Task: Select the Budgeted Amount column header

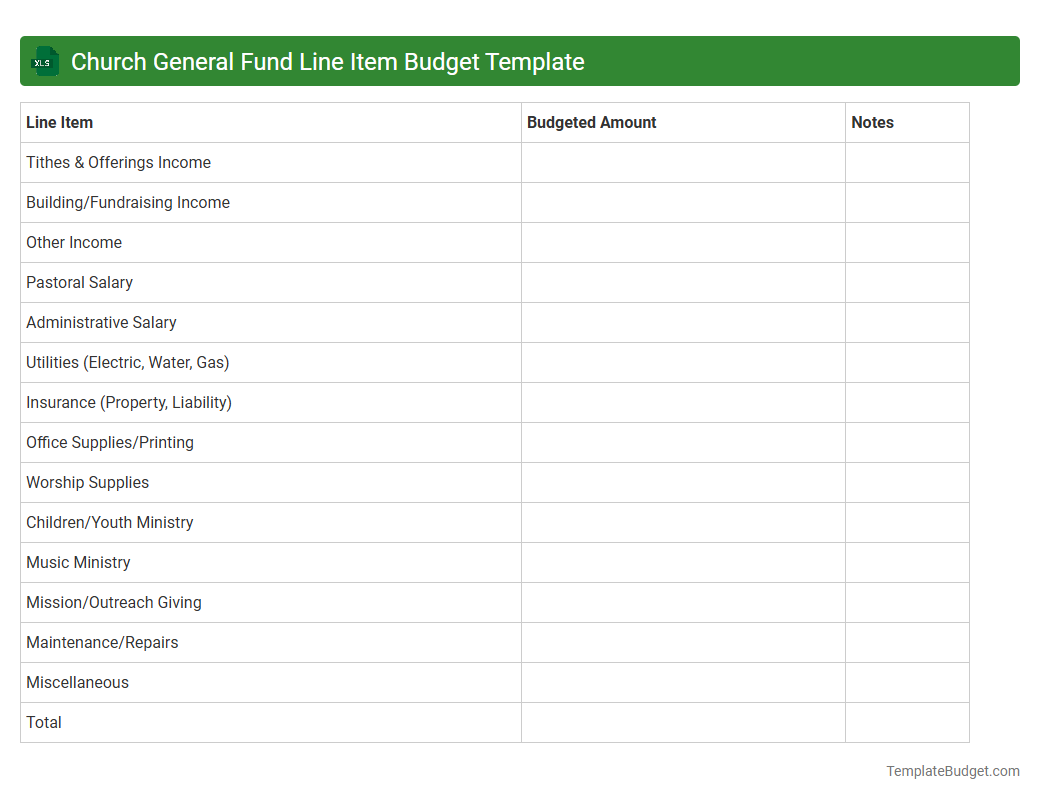Action: coord(590,122)
